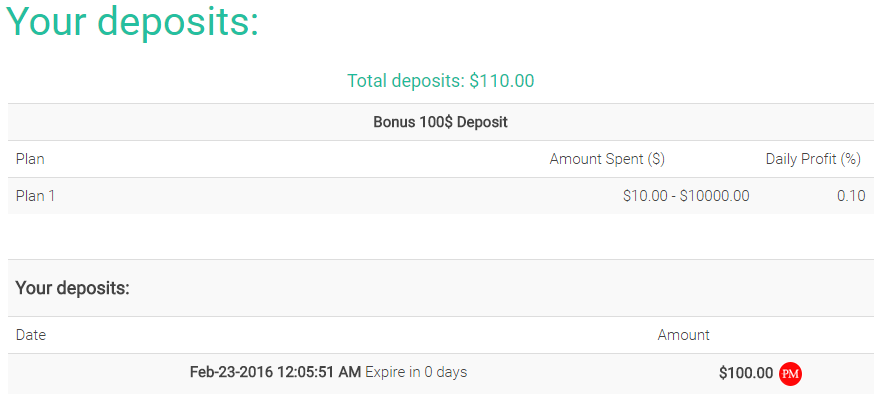Click the 'Plan' column header
The height and width of the screenshot is (400, 894).
(x=30, y=159)
